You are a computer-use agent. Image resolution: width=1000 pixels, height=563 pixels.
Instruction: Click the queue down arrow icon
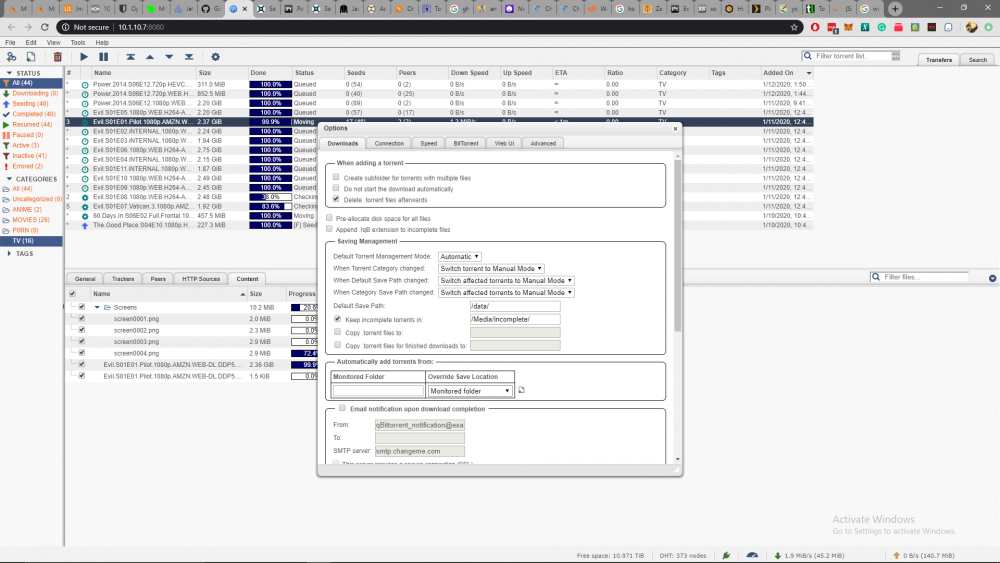(x=169, y=57)
